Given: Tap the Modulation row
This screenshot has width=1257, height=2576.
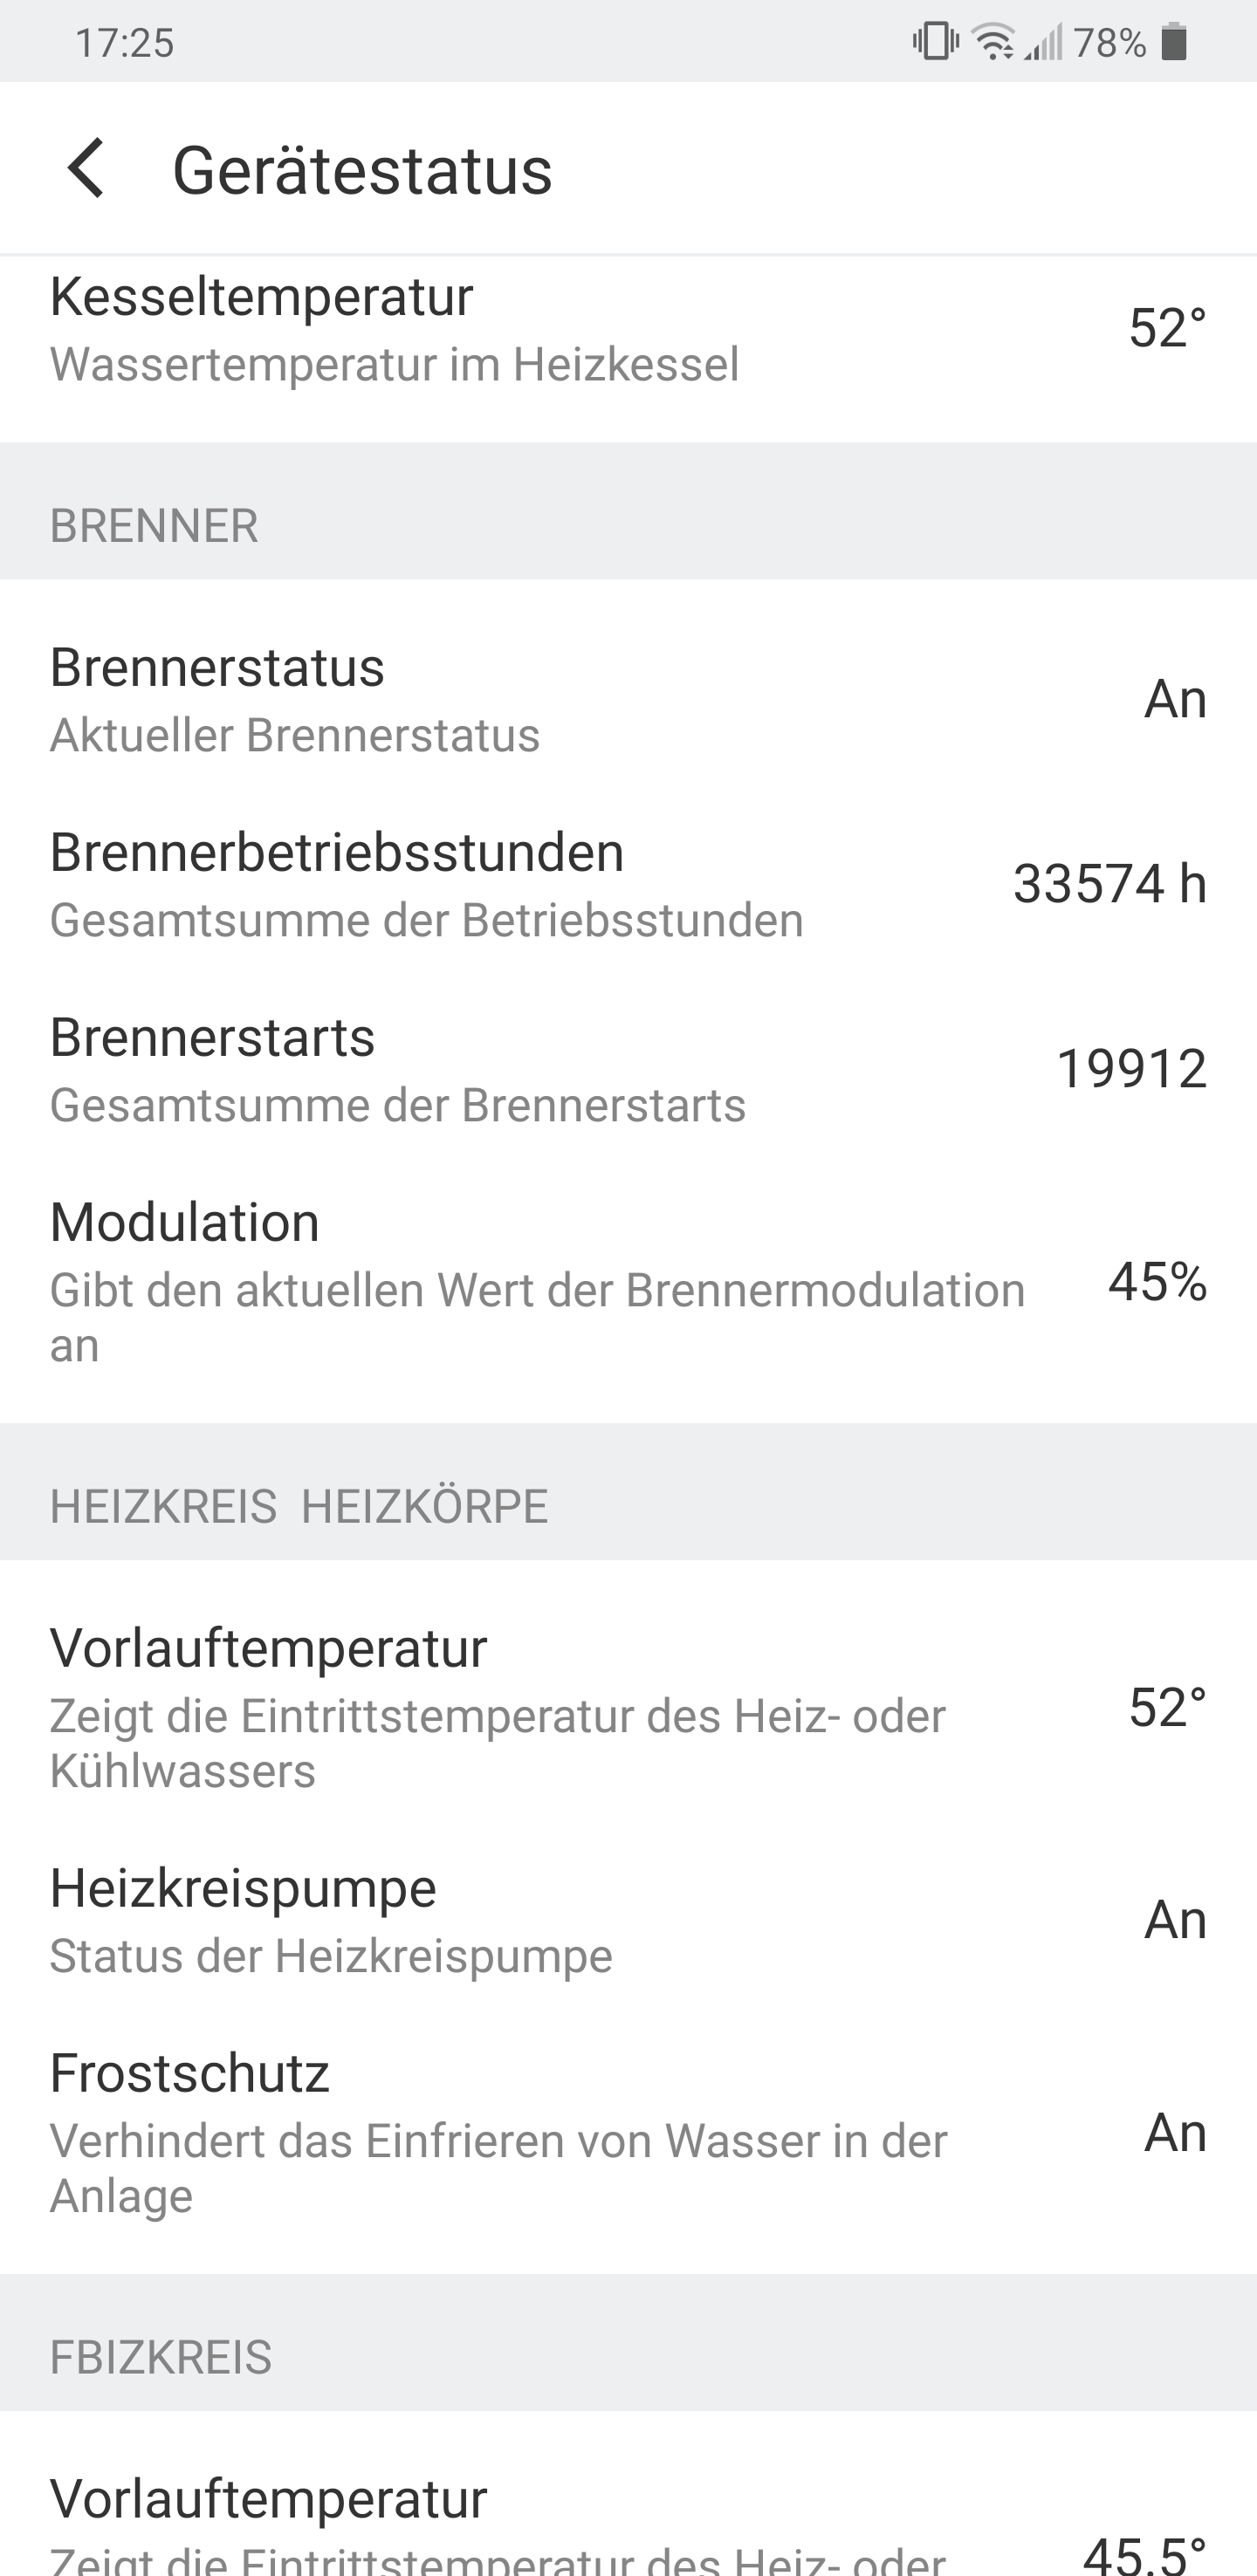Looking at the screenshot, I should tap(628, 1281).
